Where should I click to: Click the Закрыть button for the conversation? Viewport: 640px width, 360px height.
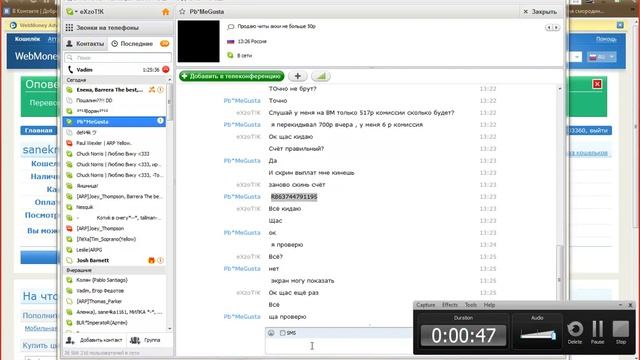[540, 12]
